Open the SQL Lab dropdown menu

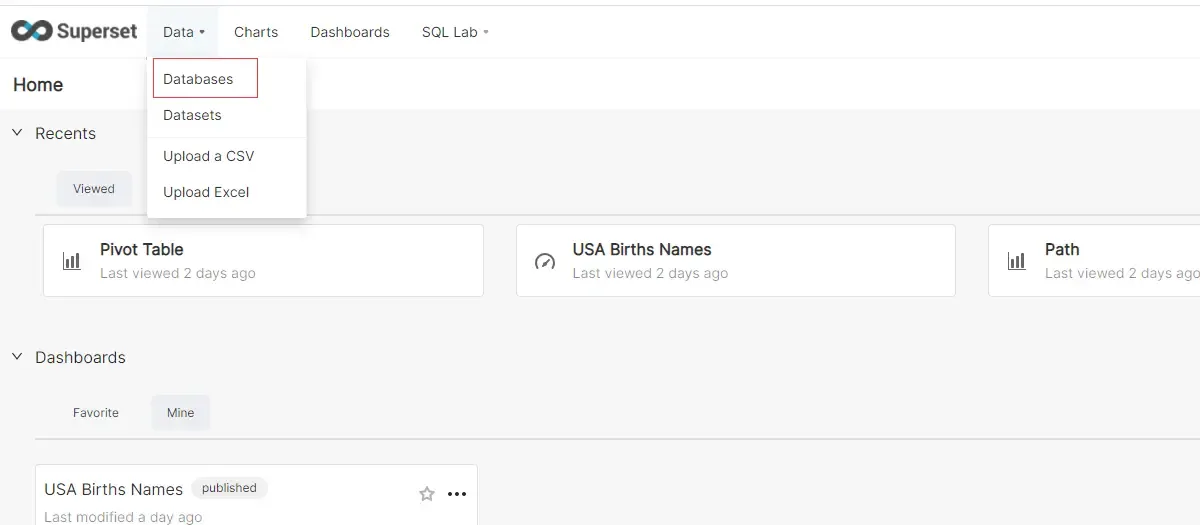click(455, 32)
